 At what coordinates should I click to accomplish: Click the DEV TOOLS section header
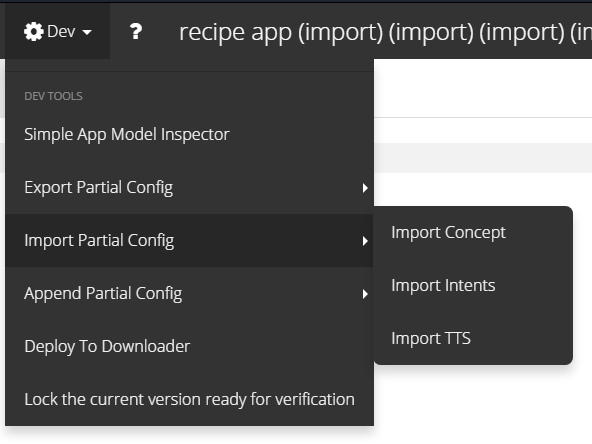pyautogui.click(x=53, y=96)
